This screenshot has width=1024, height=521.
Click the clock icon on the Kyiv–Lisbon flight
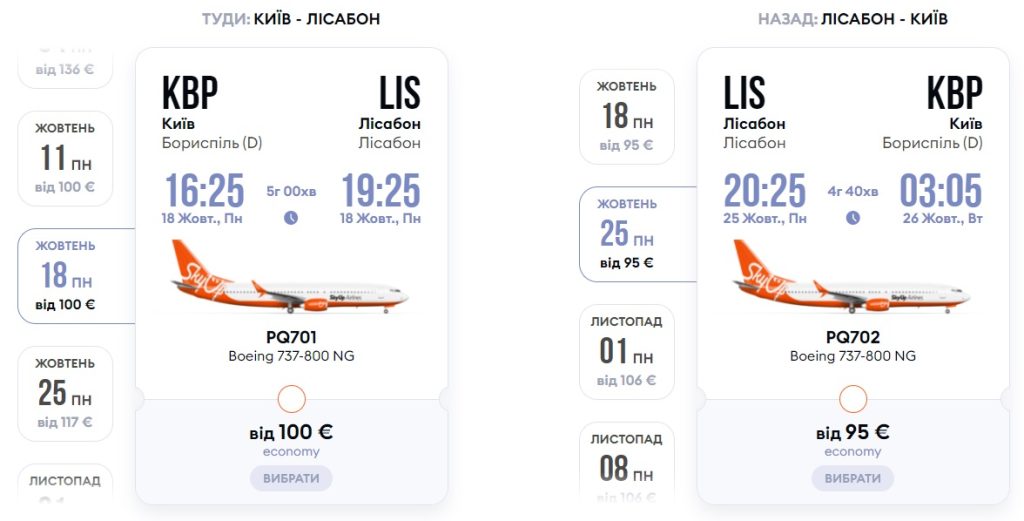click(x=291, y=218)
